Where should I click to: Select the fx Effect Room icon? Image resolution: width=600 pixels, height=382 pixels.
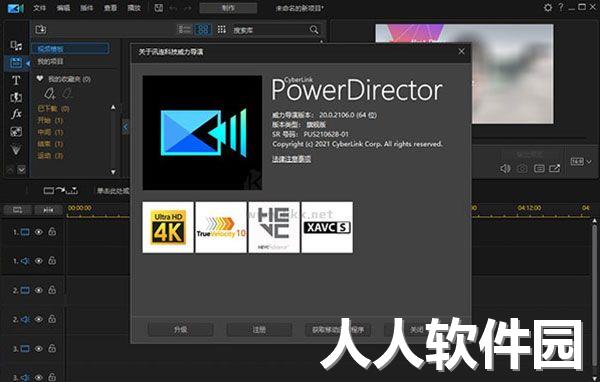pos(16,114)
